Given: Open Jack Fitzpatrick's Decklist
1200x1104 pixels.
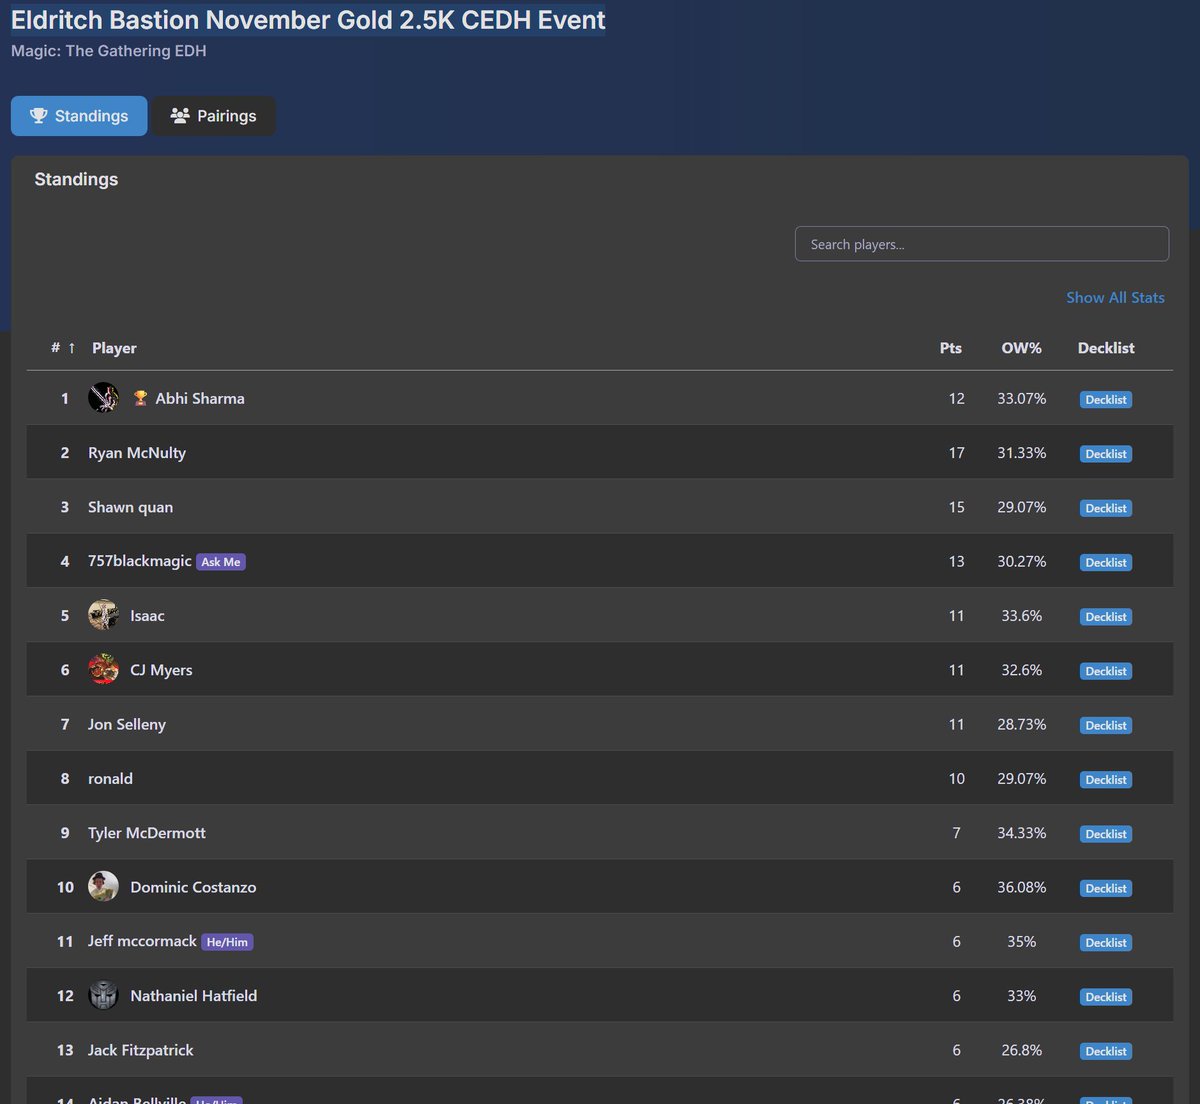Looking at the screenshot, I should coord(1106,1051).
